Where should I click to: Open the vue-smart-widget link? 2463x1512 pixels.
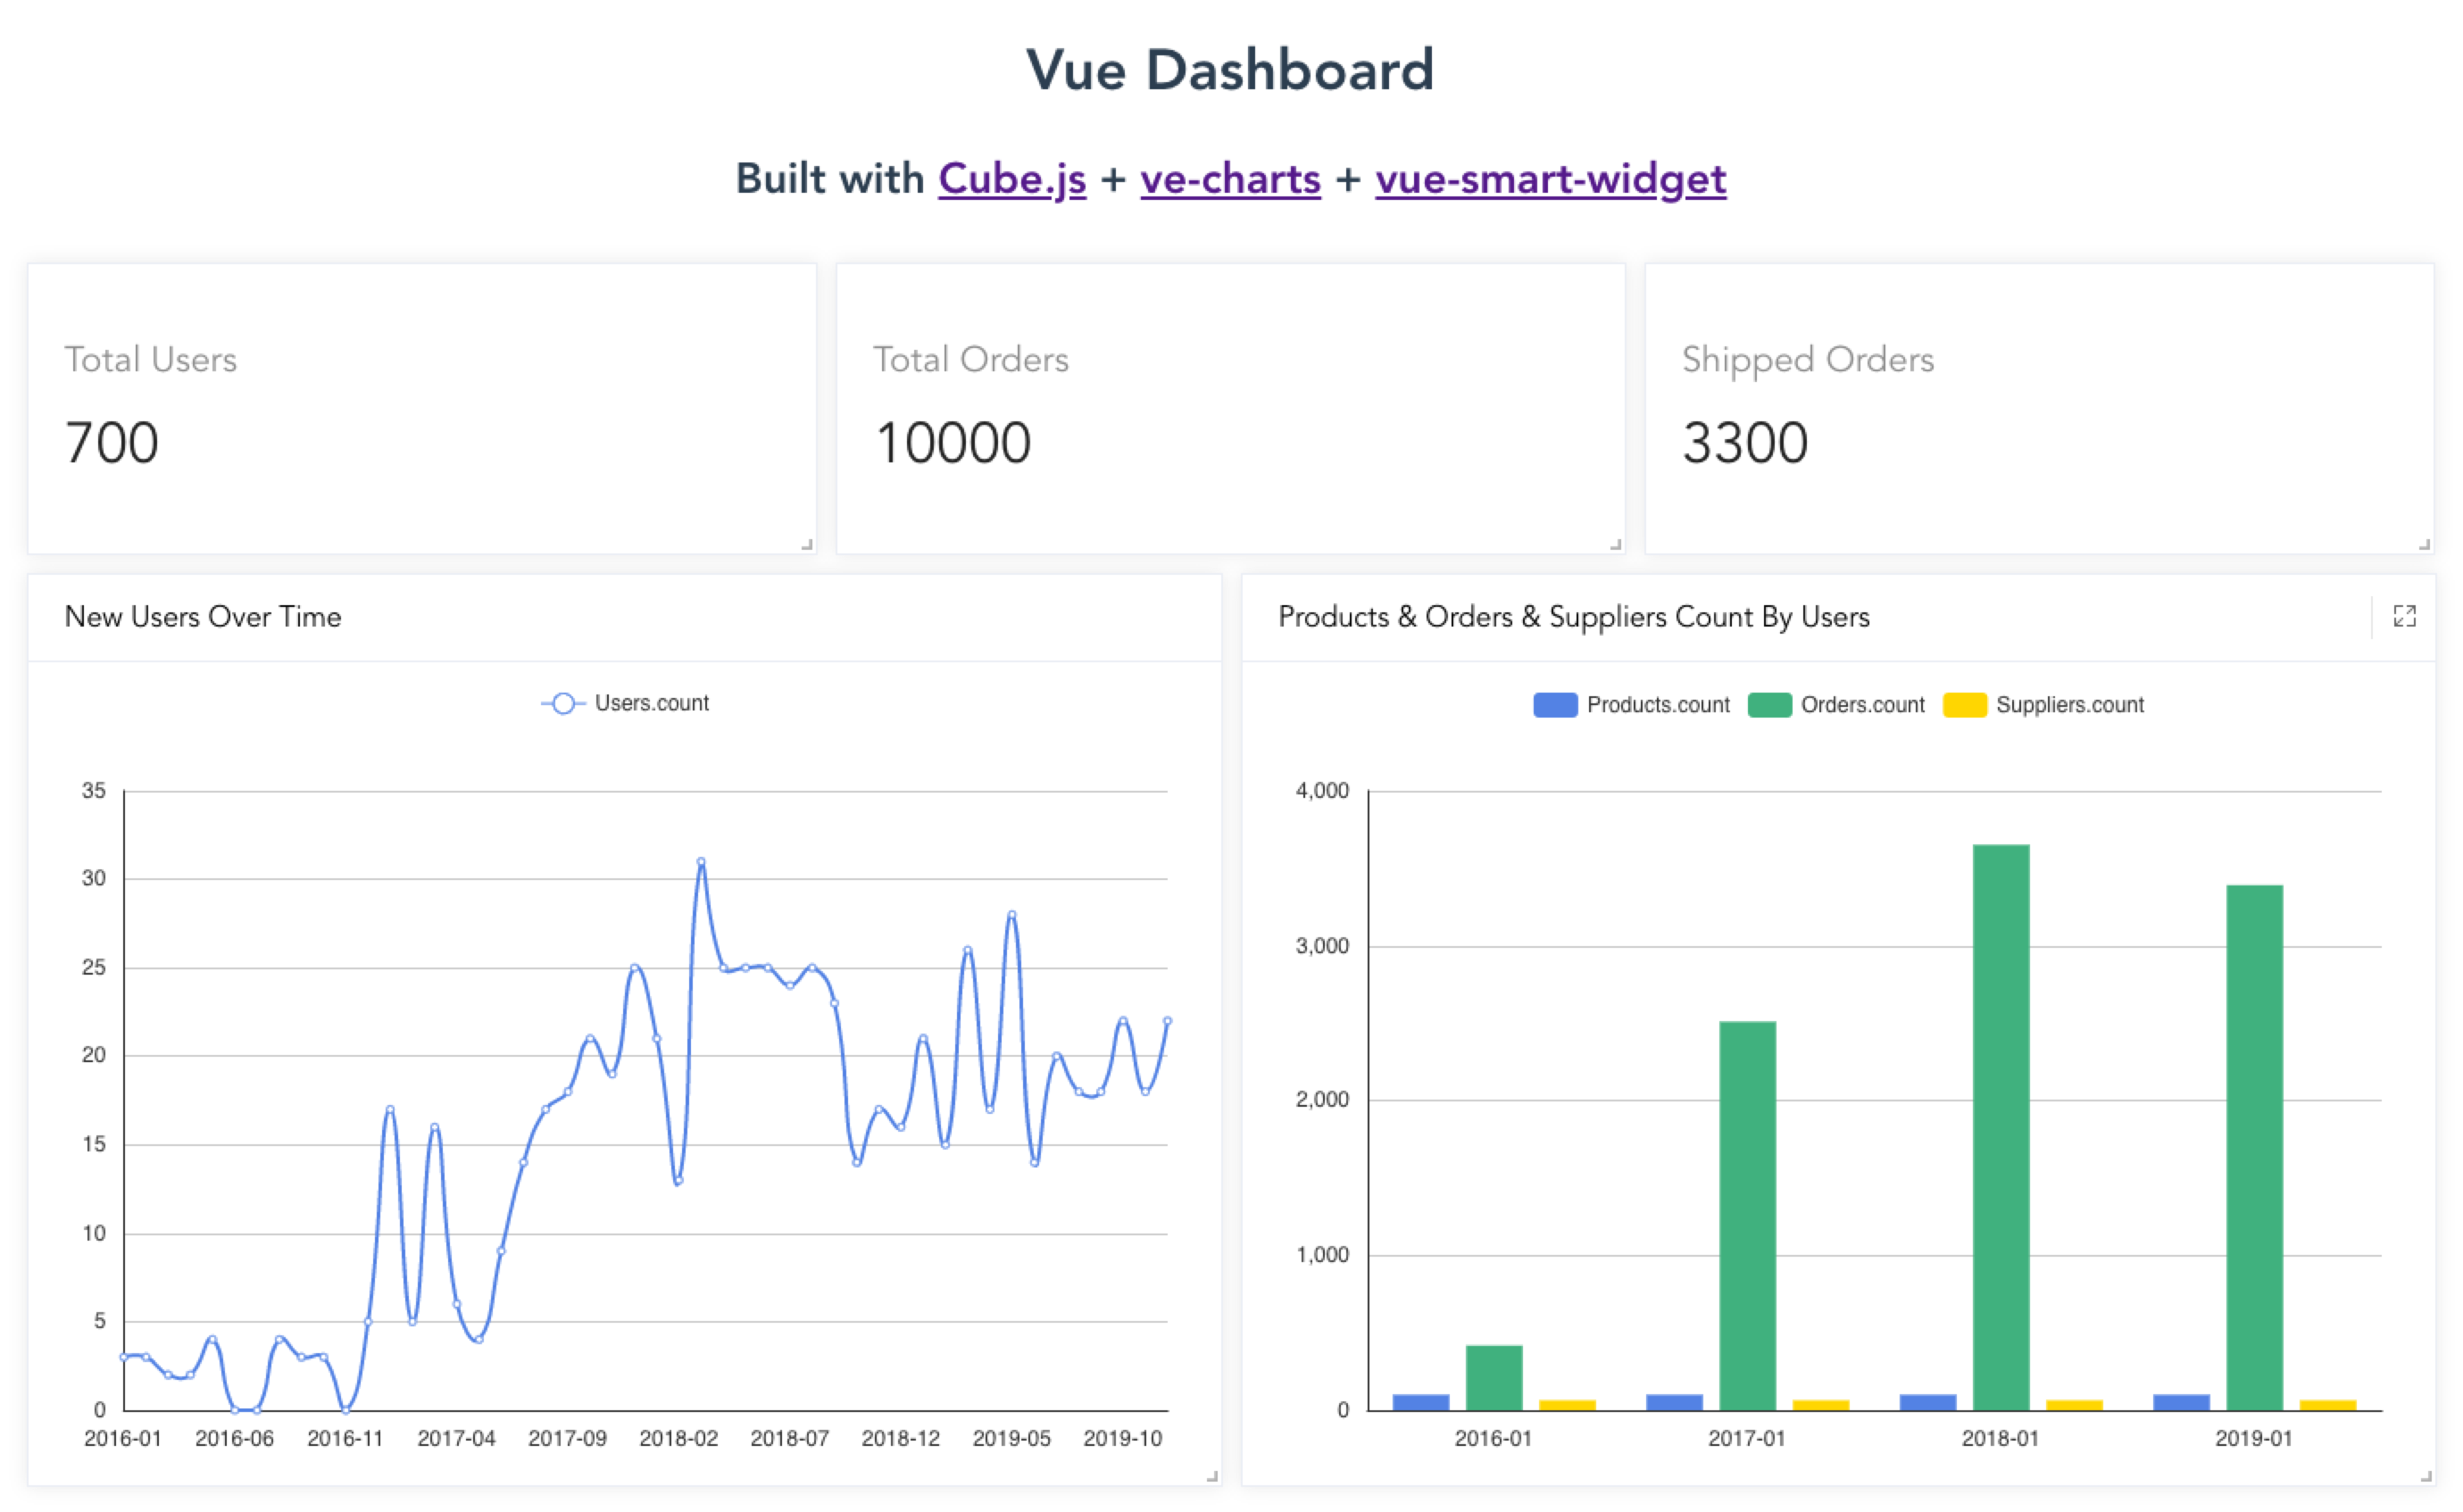click(1550, 179)
